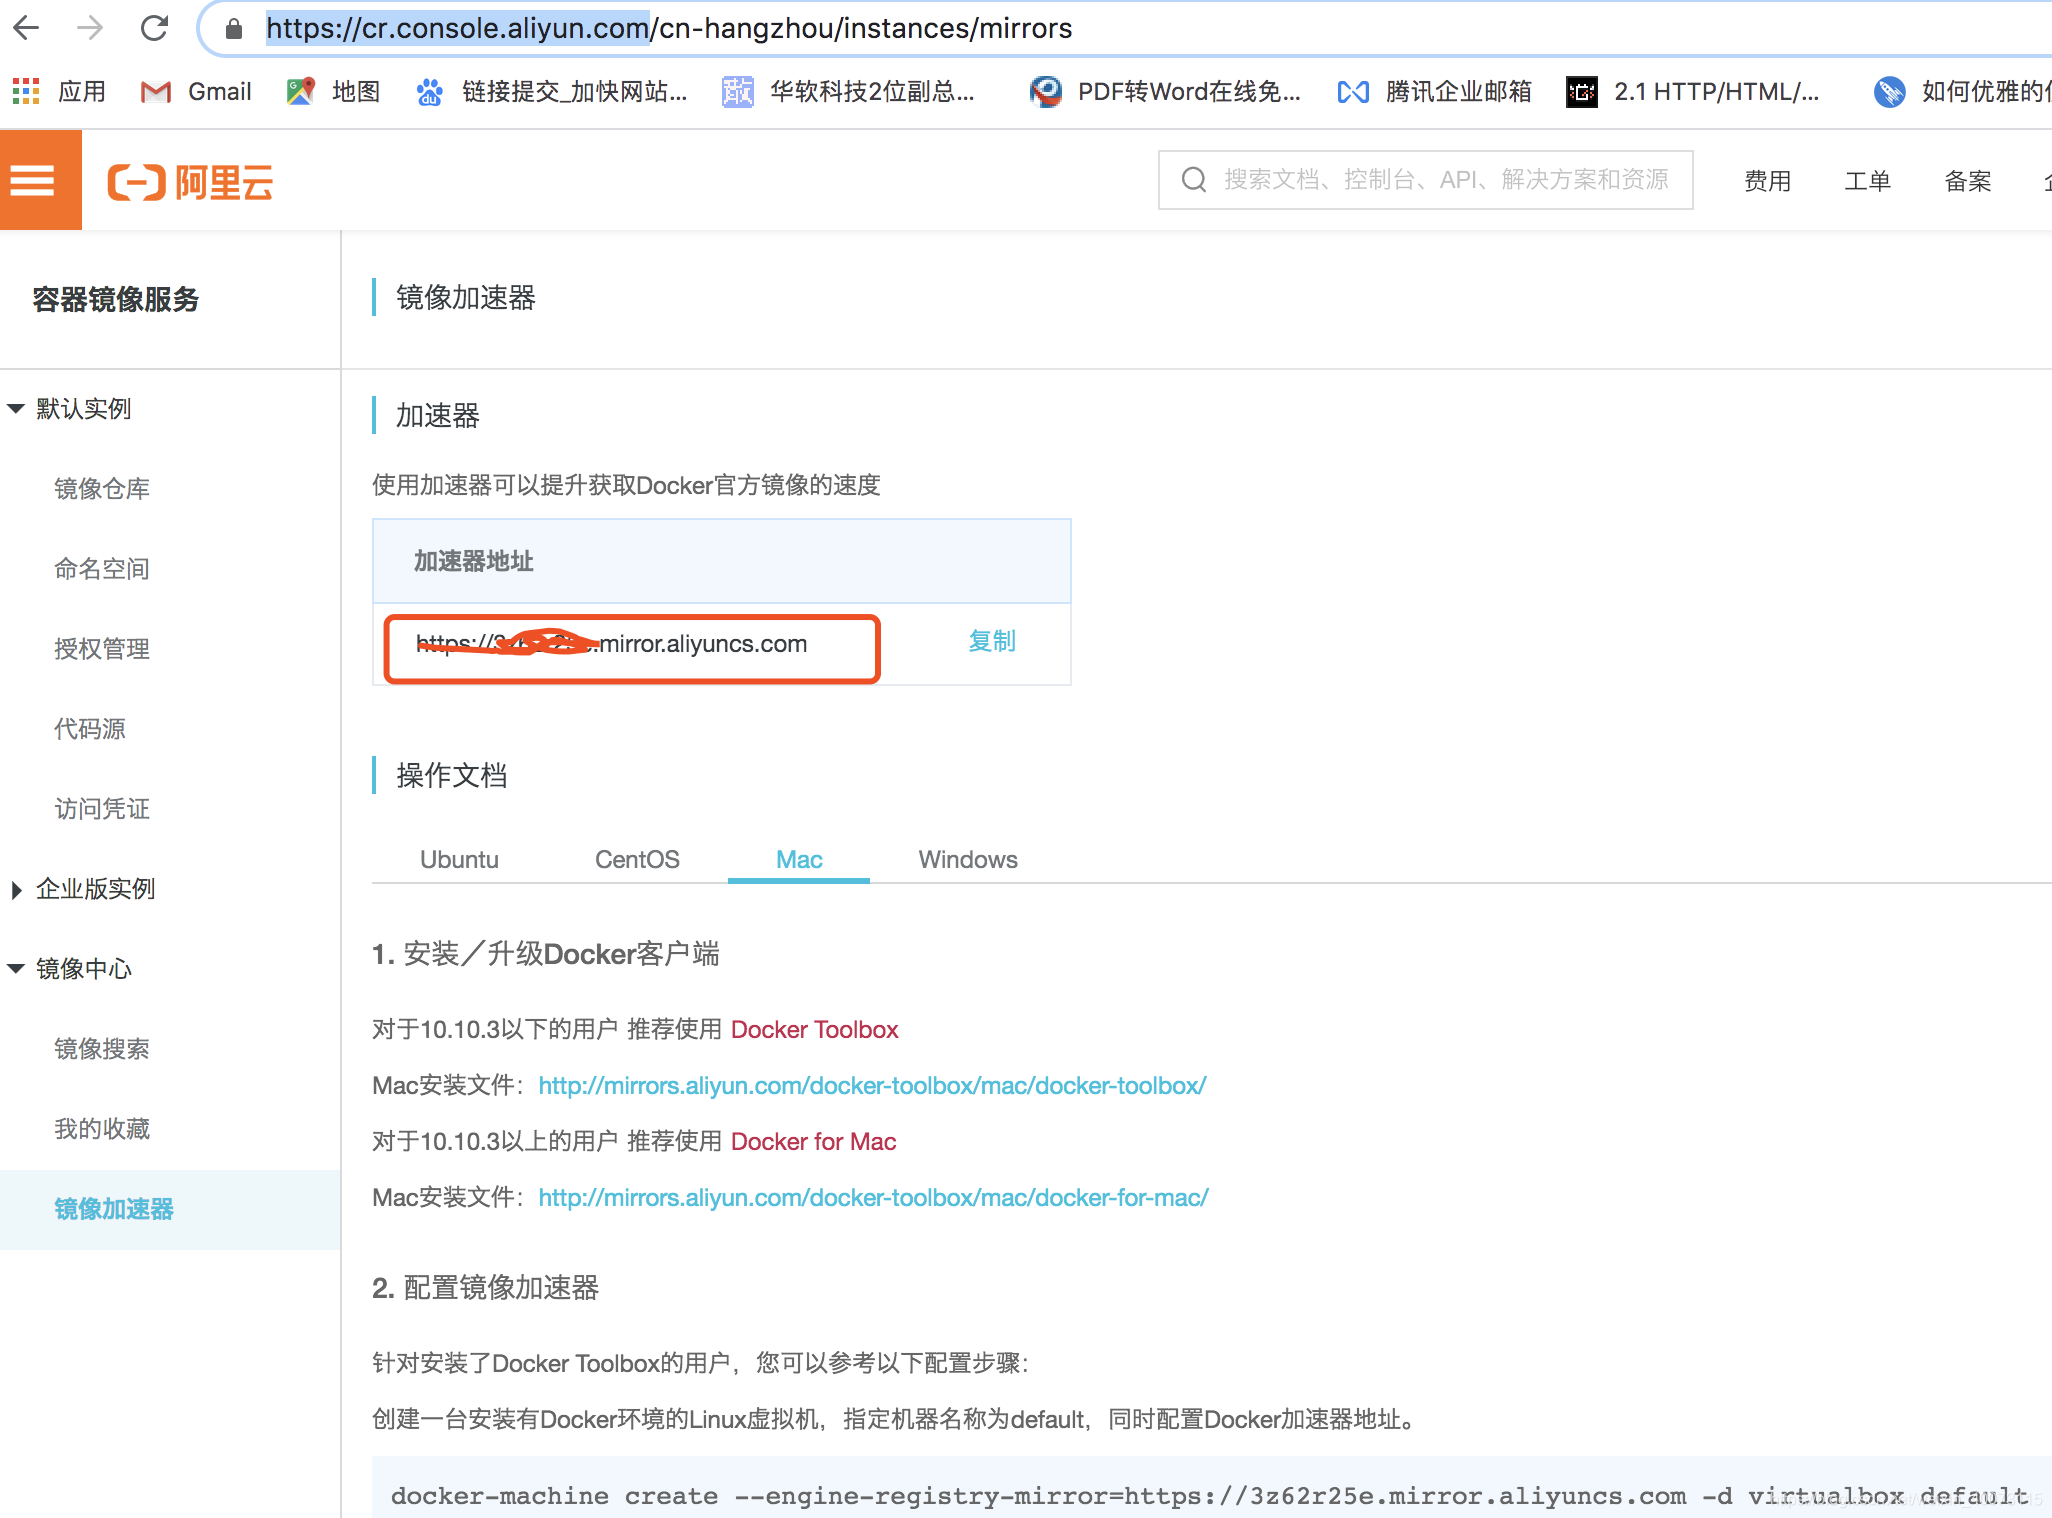Click the 容器镜像服务 sidebar title
Image resolution: width=2052 pixels, height=1518 pixels.
pos(116,300)
